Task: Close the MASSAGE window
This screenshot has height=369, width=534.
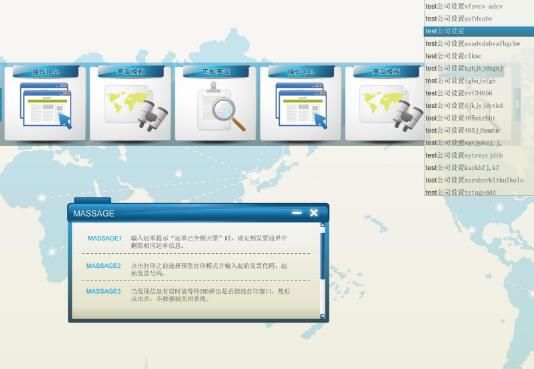Action: [x=314, y=213]
